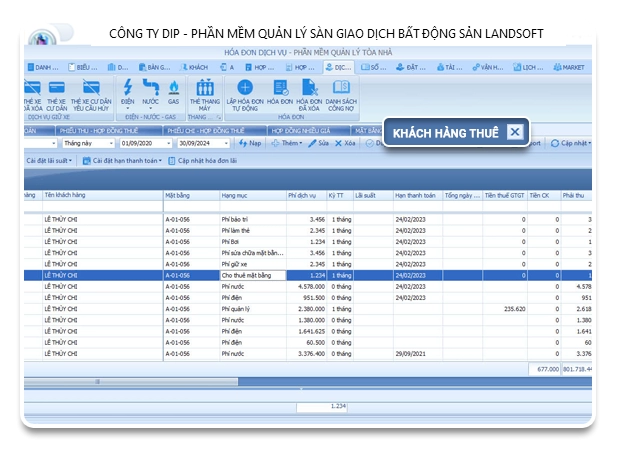Image resolution: width=618 pixels, height=455 pixels.
Task: Click the Nạp (load) button
Action: pos(251,143)
